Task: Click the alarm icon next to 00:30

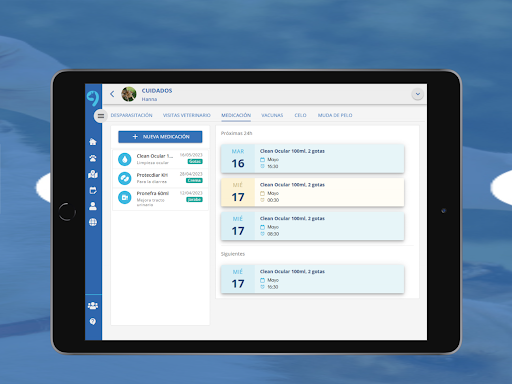Action: 262,200
